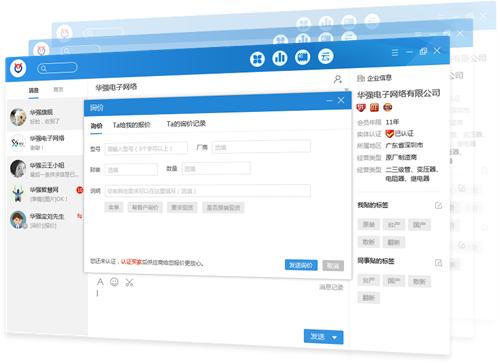
Task: Edit tags beside 我贴的标签
Action: 438,206
